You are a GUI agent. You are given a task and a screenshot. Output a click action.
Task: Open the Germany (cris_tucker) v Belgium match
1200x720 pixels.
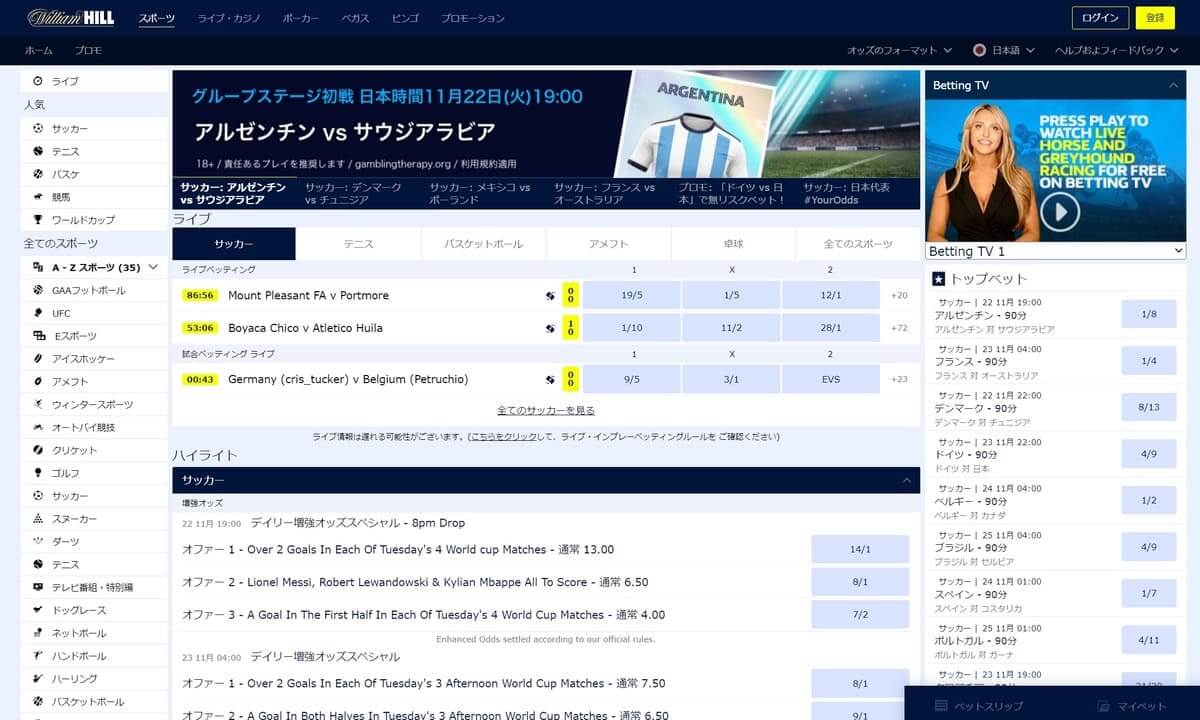tap(348, 379)
